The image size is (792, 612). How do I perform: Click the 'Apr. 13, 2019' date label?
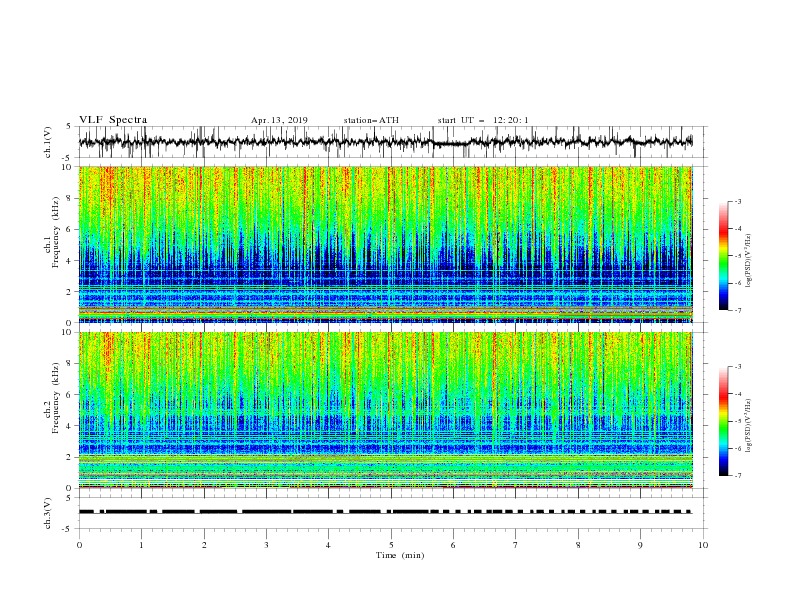point(279,120)
